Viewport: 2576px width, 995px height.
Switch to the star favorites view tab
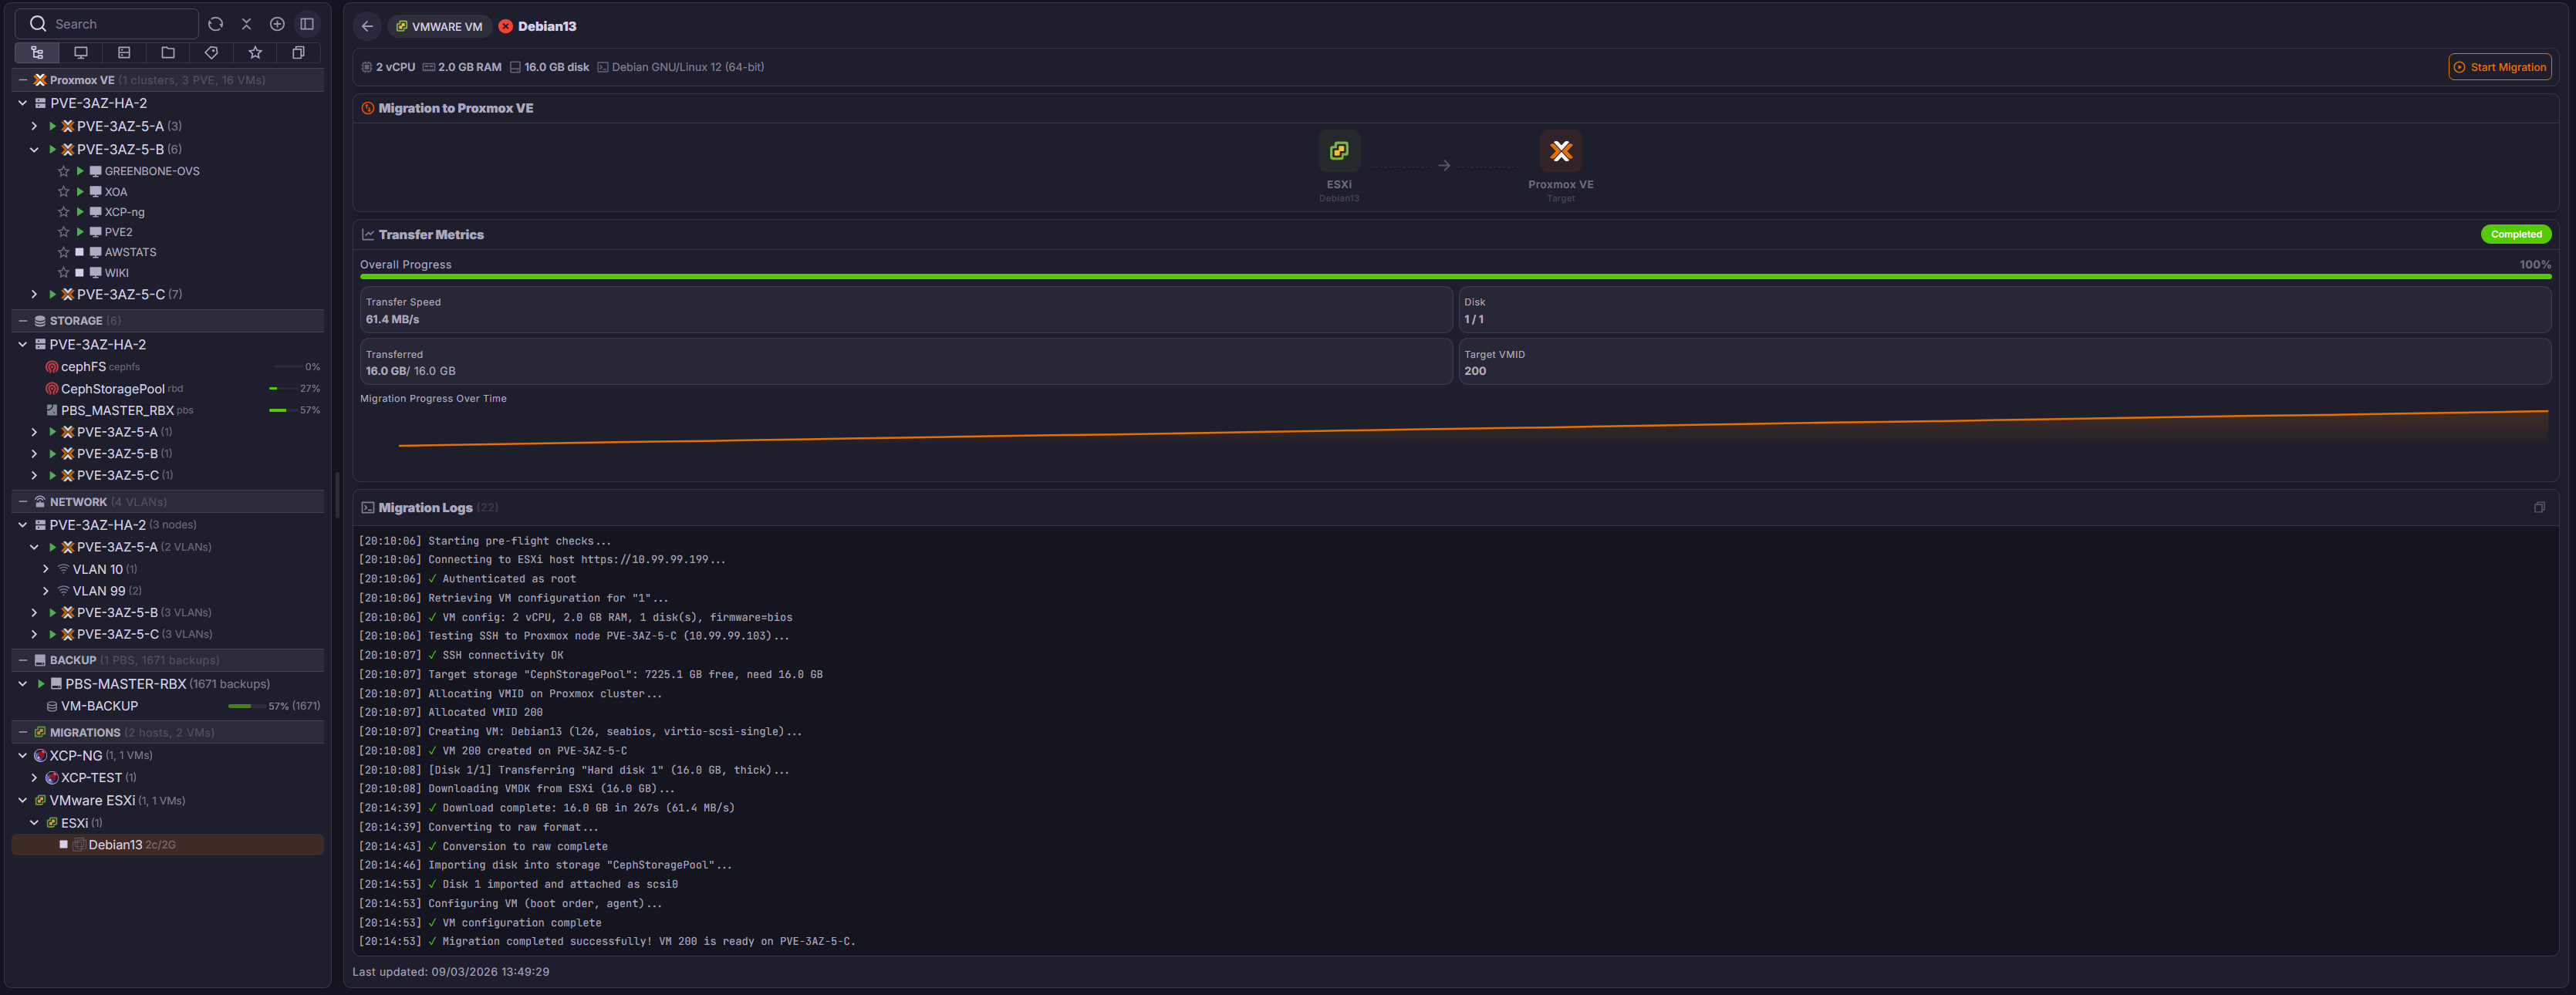(x=255, y=53)
